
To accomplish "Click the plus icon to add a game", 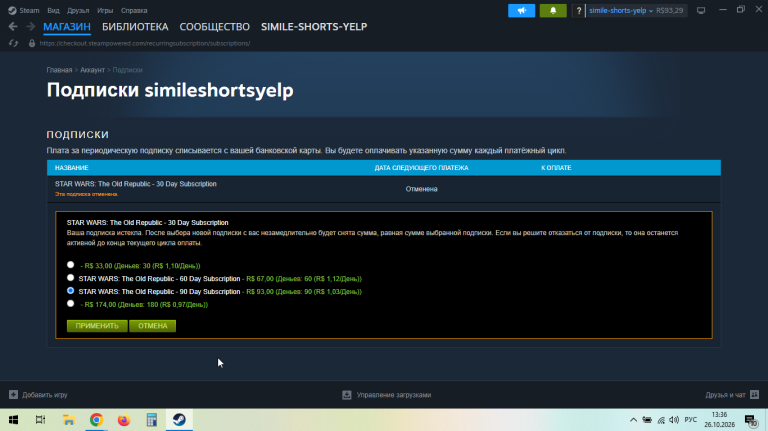I will pos(13,395).
